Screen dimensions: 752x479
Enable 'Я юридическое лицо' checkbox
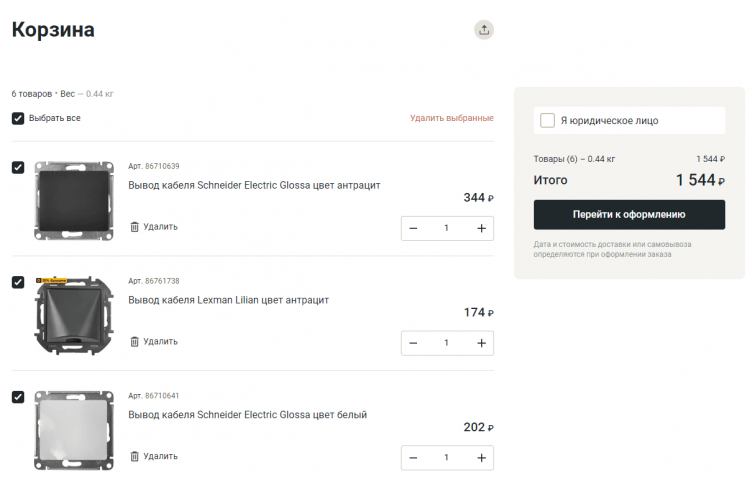(x=547, y=121)
